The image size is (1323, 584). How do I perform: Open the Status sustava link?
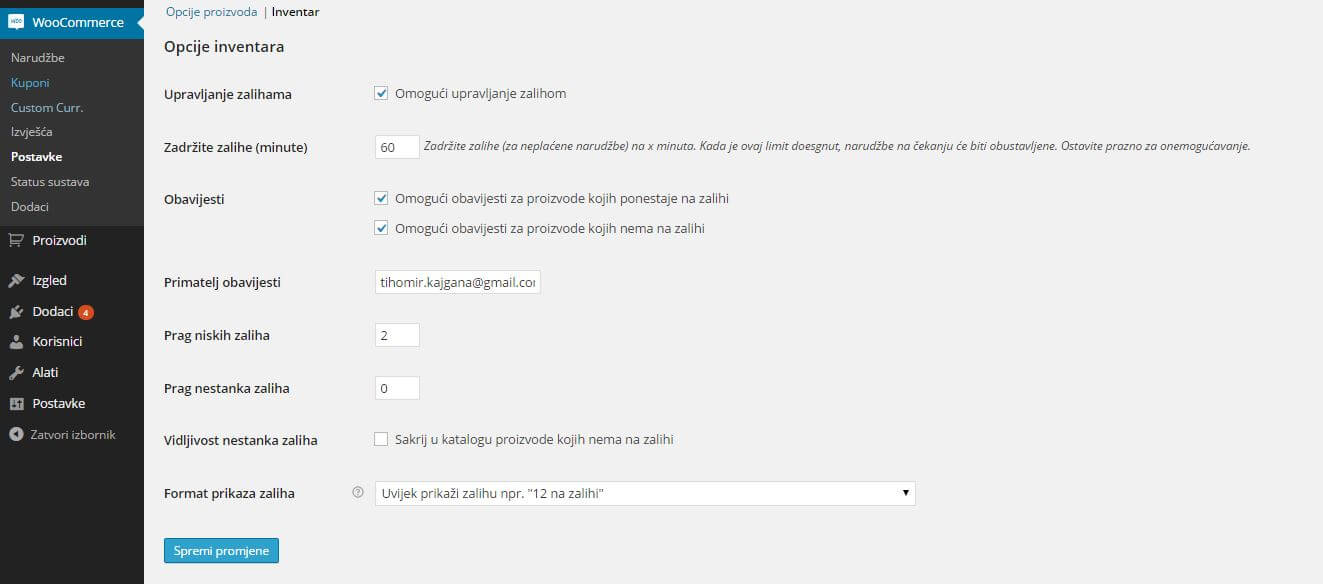point(50,182)
